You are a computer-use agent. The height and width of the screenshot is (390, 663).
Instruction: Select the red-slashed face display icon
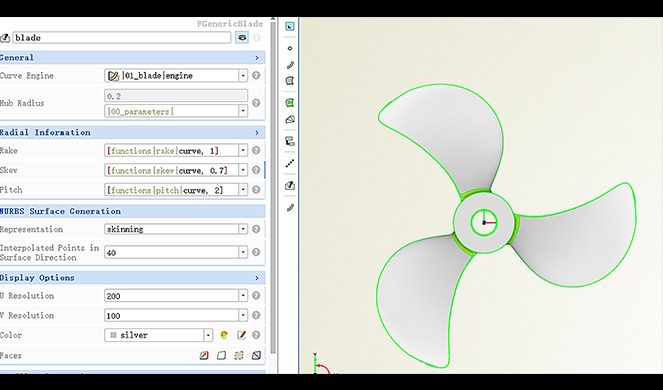204,355
